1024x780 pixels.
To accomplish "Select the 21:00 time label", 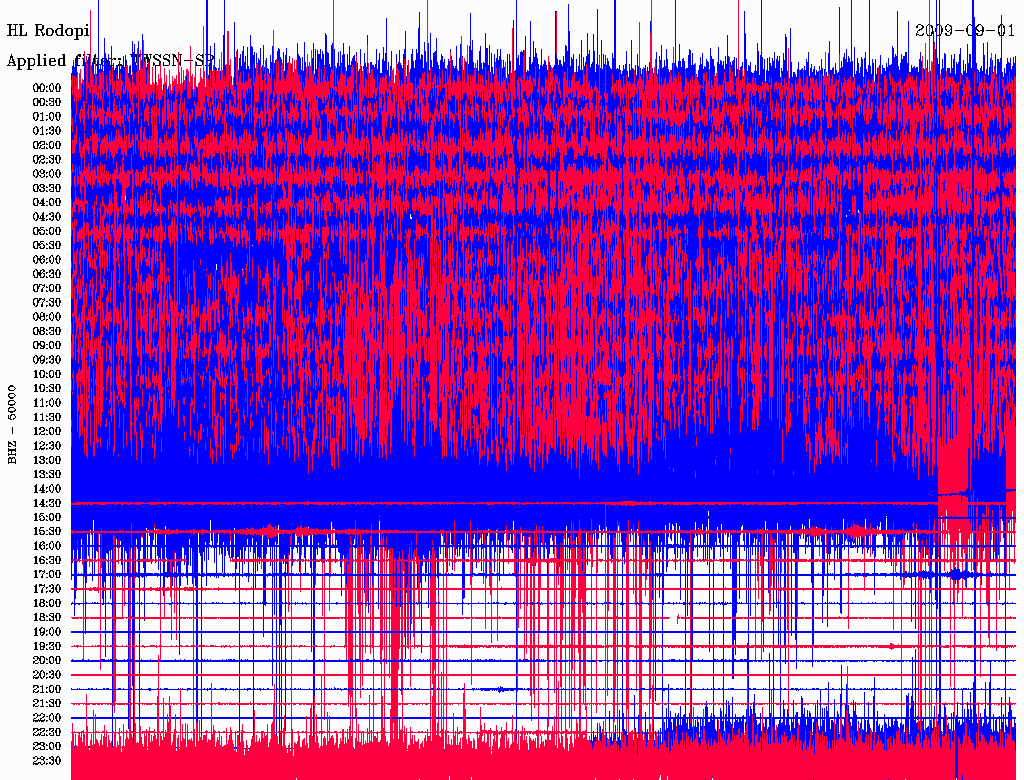I will [47, 690].
